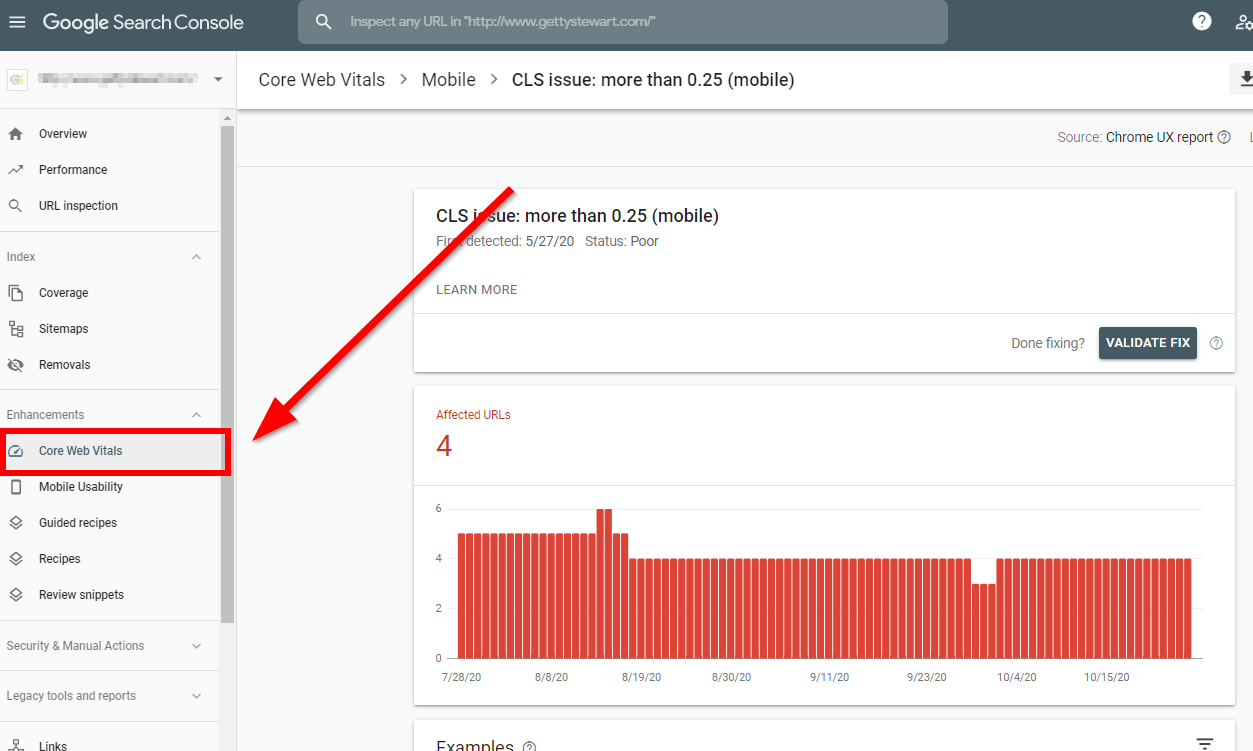
Task: Click the Affected URLs count 4
Action: tap(444, 446)
